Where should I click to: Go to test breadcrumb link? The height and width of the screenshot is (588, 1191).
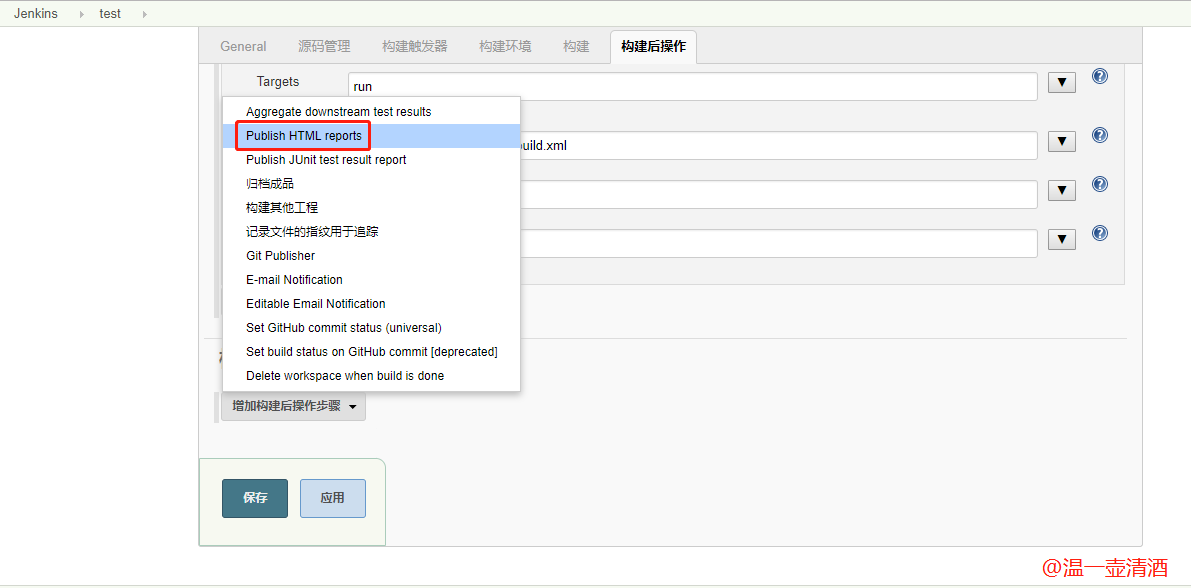click(x=110, y=14)
